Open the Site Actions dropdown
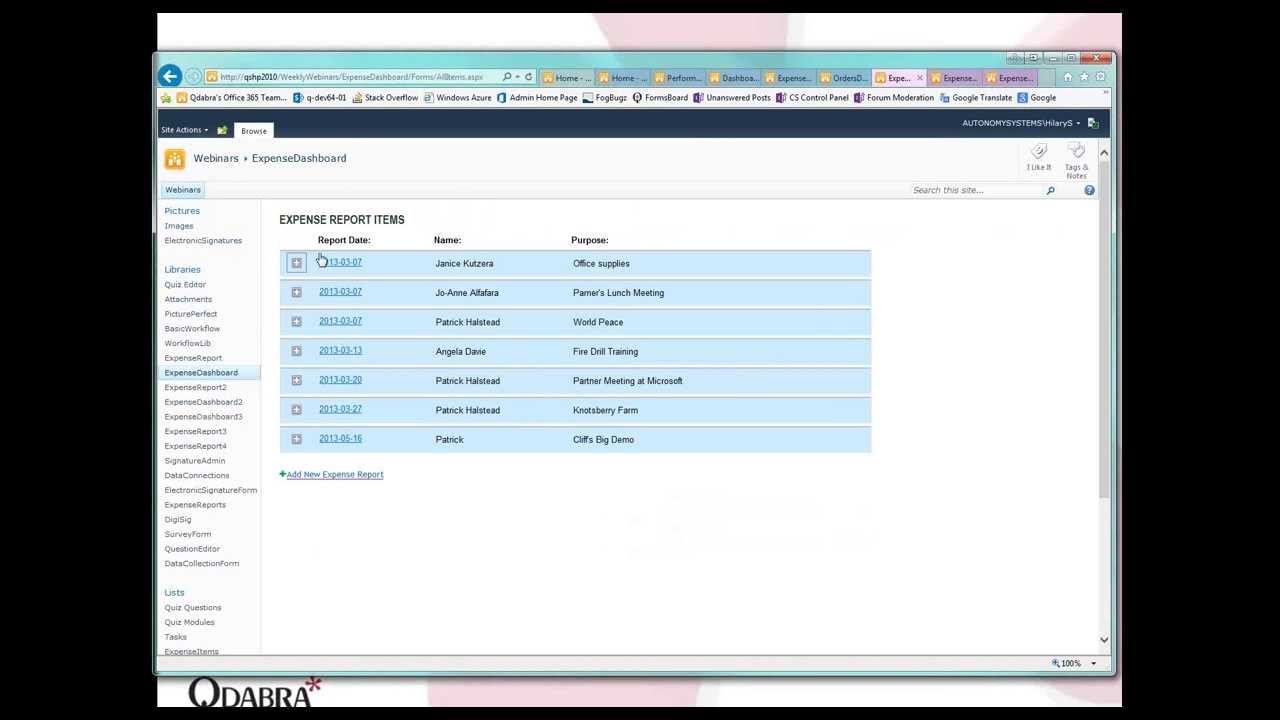This screenshot has height=720, width=1280. click(x=185, y=130)
